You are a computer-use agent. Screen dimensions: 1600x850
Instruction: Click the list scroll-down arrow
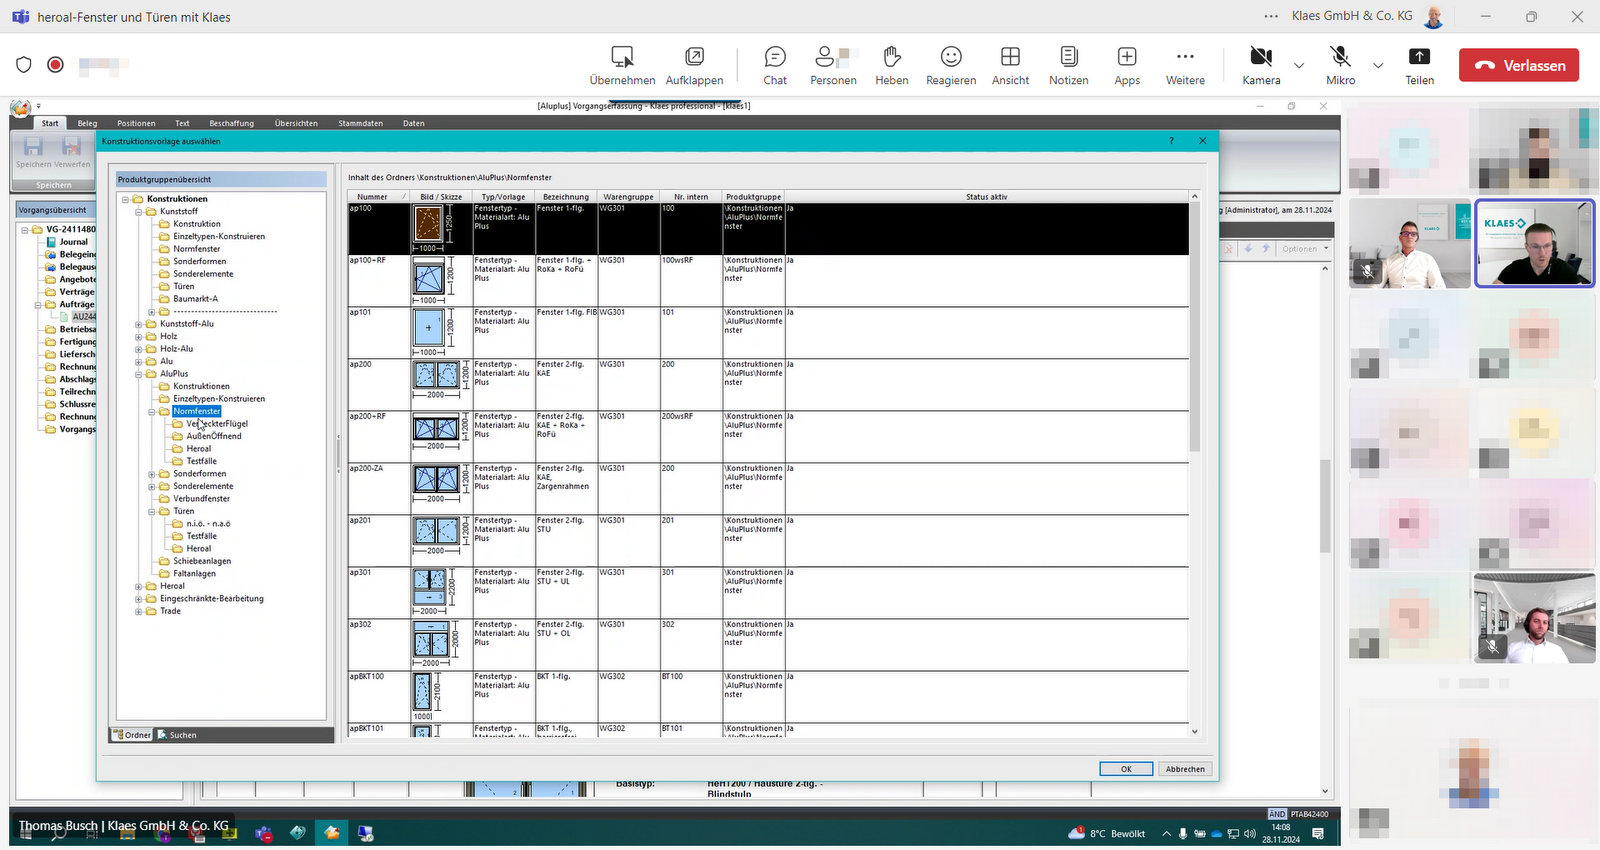pos(1194,732)
